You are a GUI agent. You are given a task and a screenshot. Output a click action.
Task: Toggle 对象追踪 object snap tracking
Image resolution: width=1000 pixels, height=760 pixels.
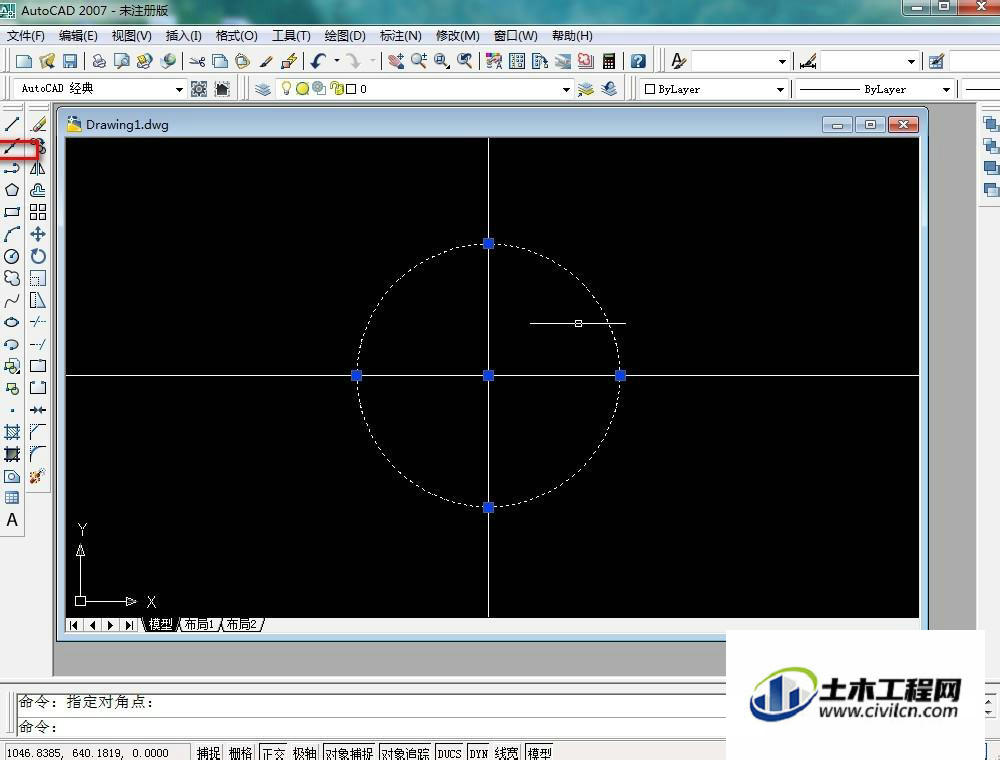click(405, 753)
